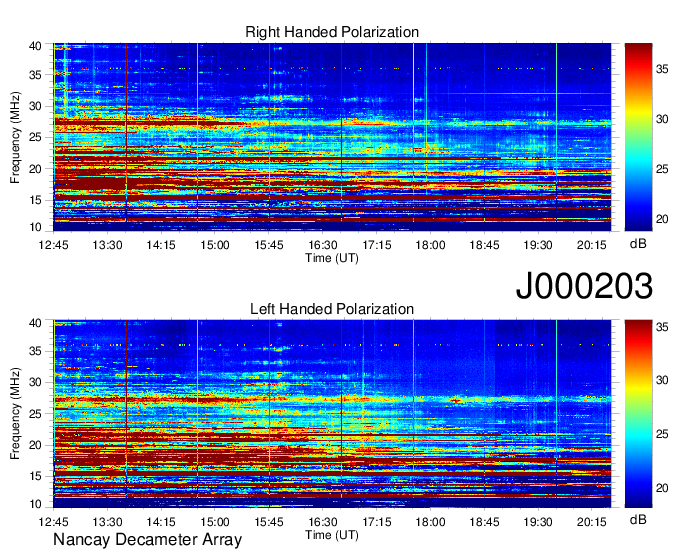Click the 10 MHz tick of Right Handed plot
Screen dimensions: 680x552
click(x=36, y=227)
